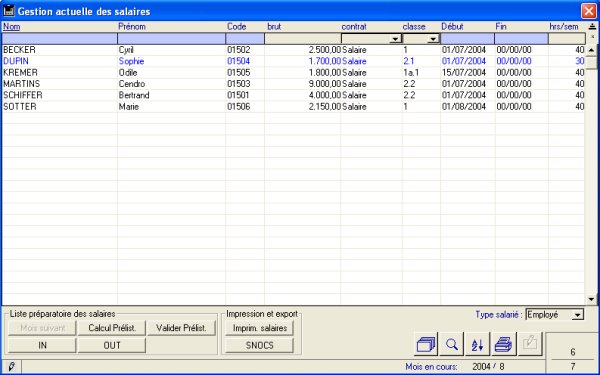Viewport: 600px width, 375px height.
Task: Click the IN button
Action: pos(42,345)
